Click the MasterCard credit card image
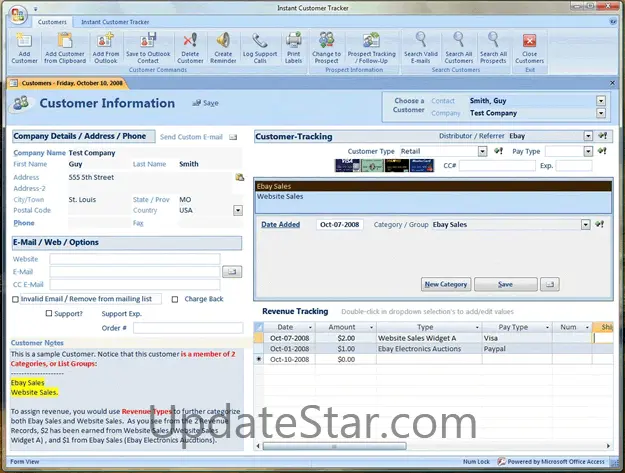 click(x=422, y=165)
